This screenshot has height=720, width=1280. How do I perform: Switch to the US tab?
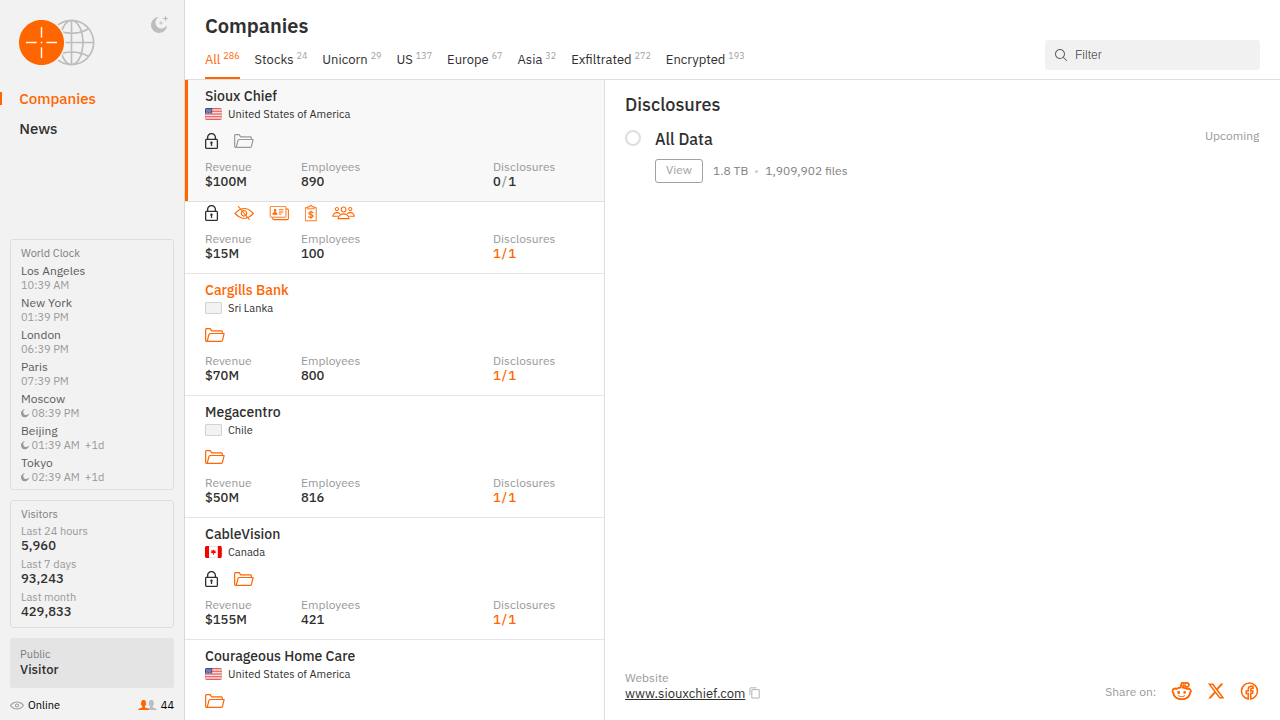tap(414, 59)
